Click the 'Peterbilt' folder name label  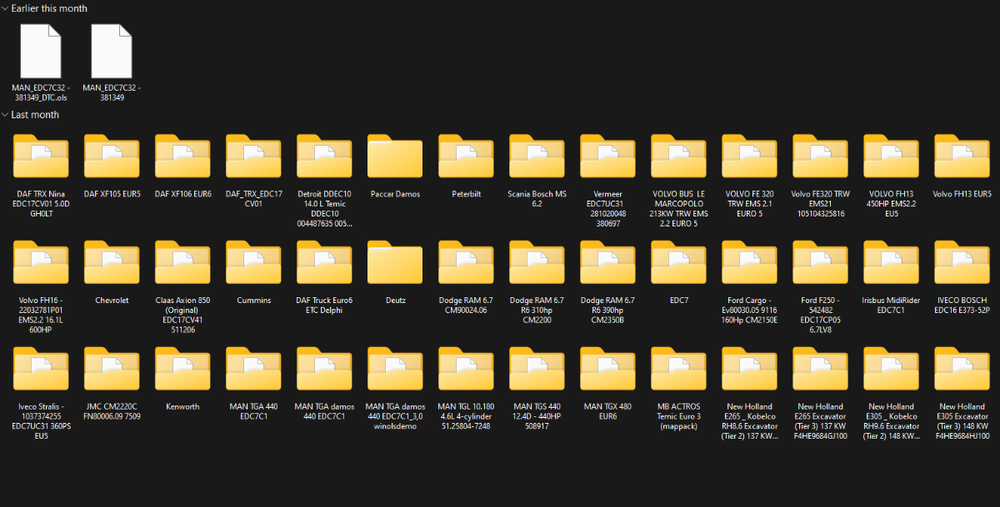(466, 194)
